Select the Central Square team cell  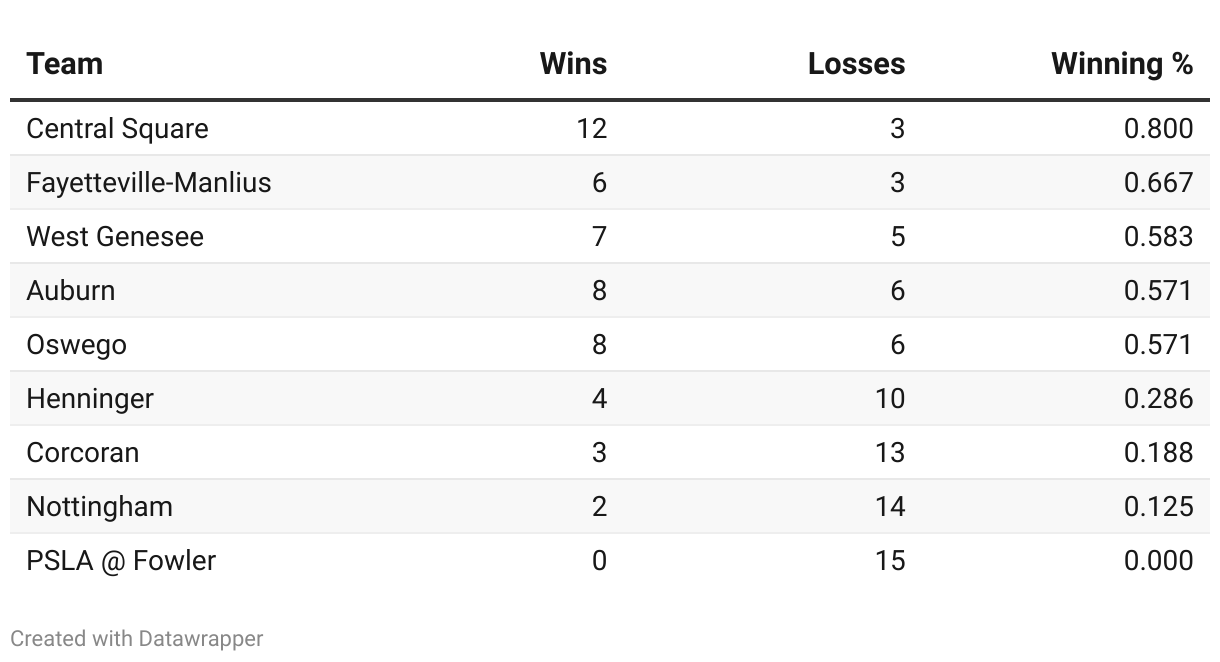(117, 128)
